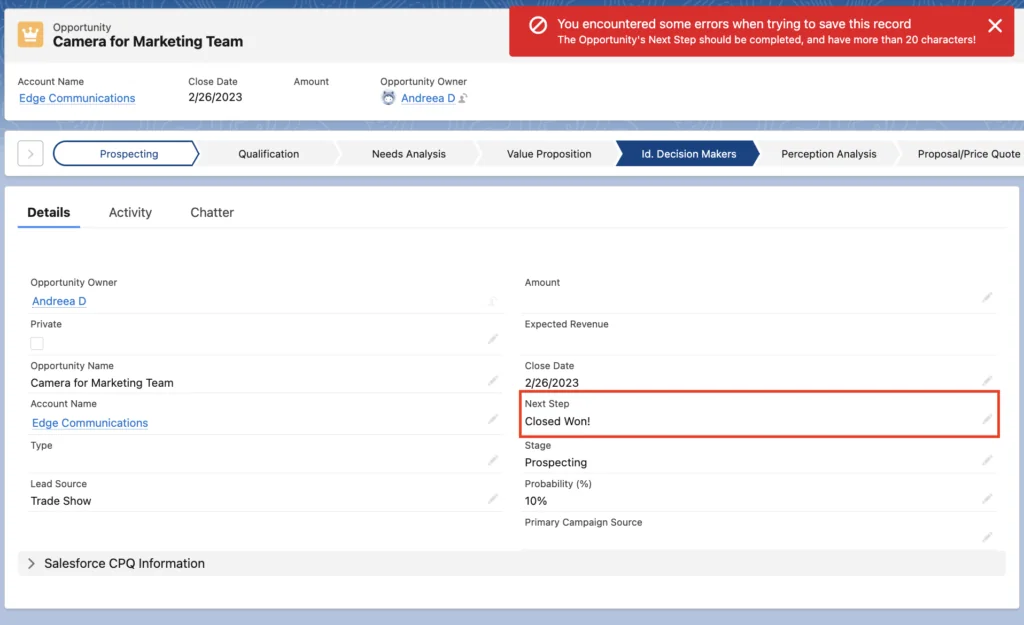Viewport: 1024px width, 625px height.
Task: Click the error banner warning icon
Action: point(537,25)
